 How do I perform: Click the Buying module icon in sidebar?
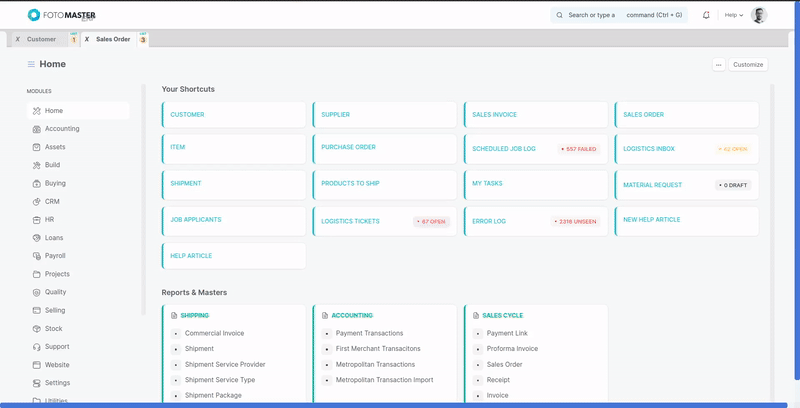37,183
